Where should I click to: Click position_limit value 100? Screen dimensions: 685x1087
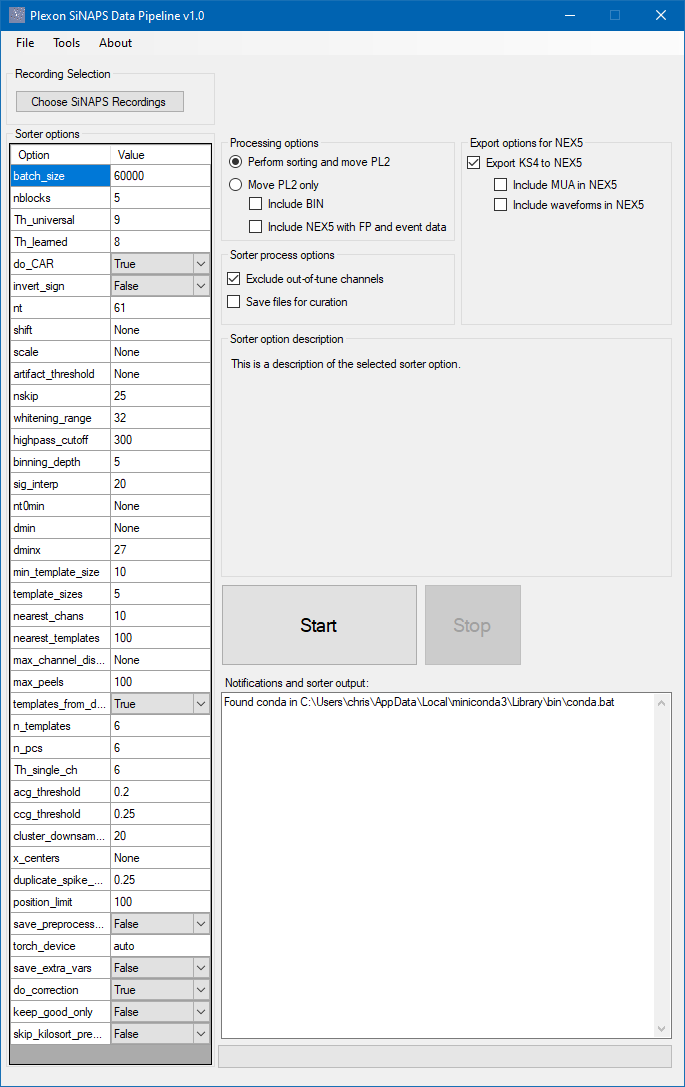point(160,902)
